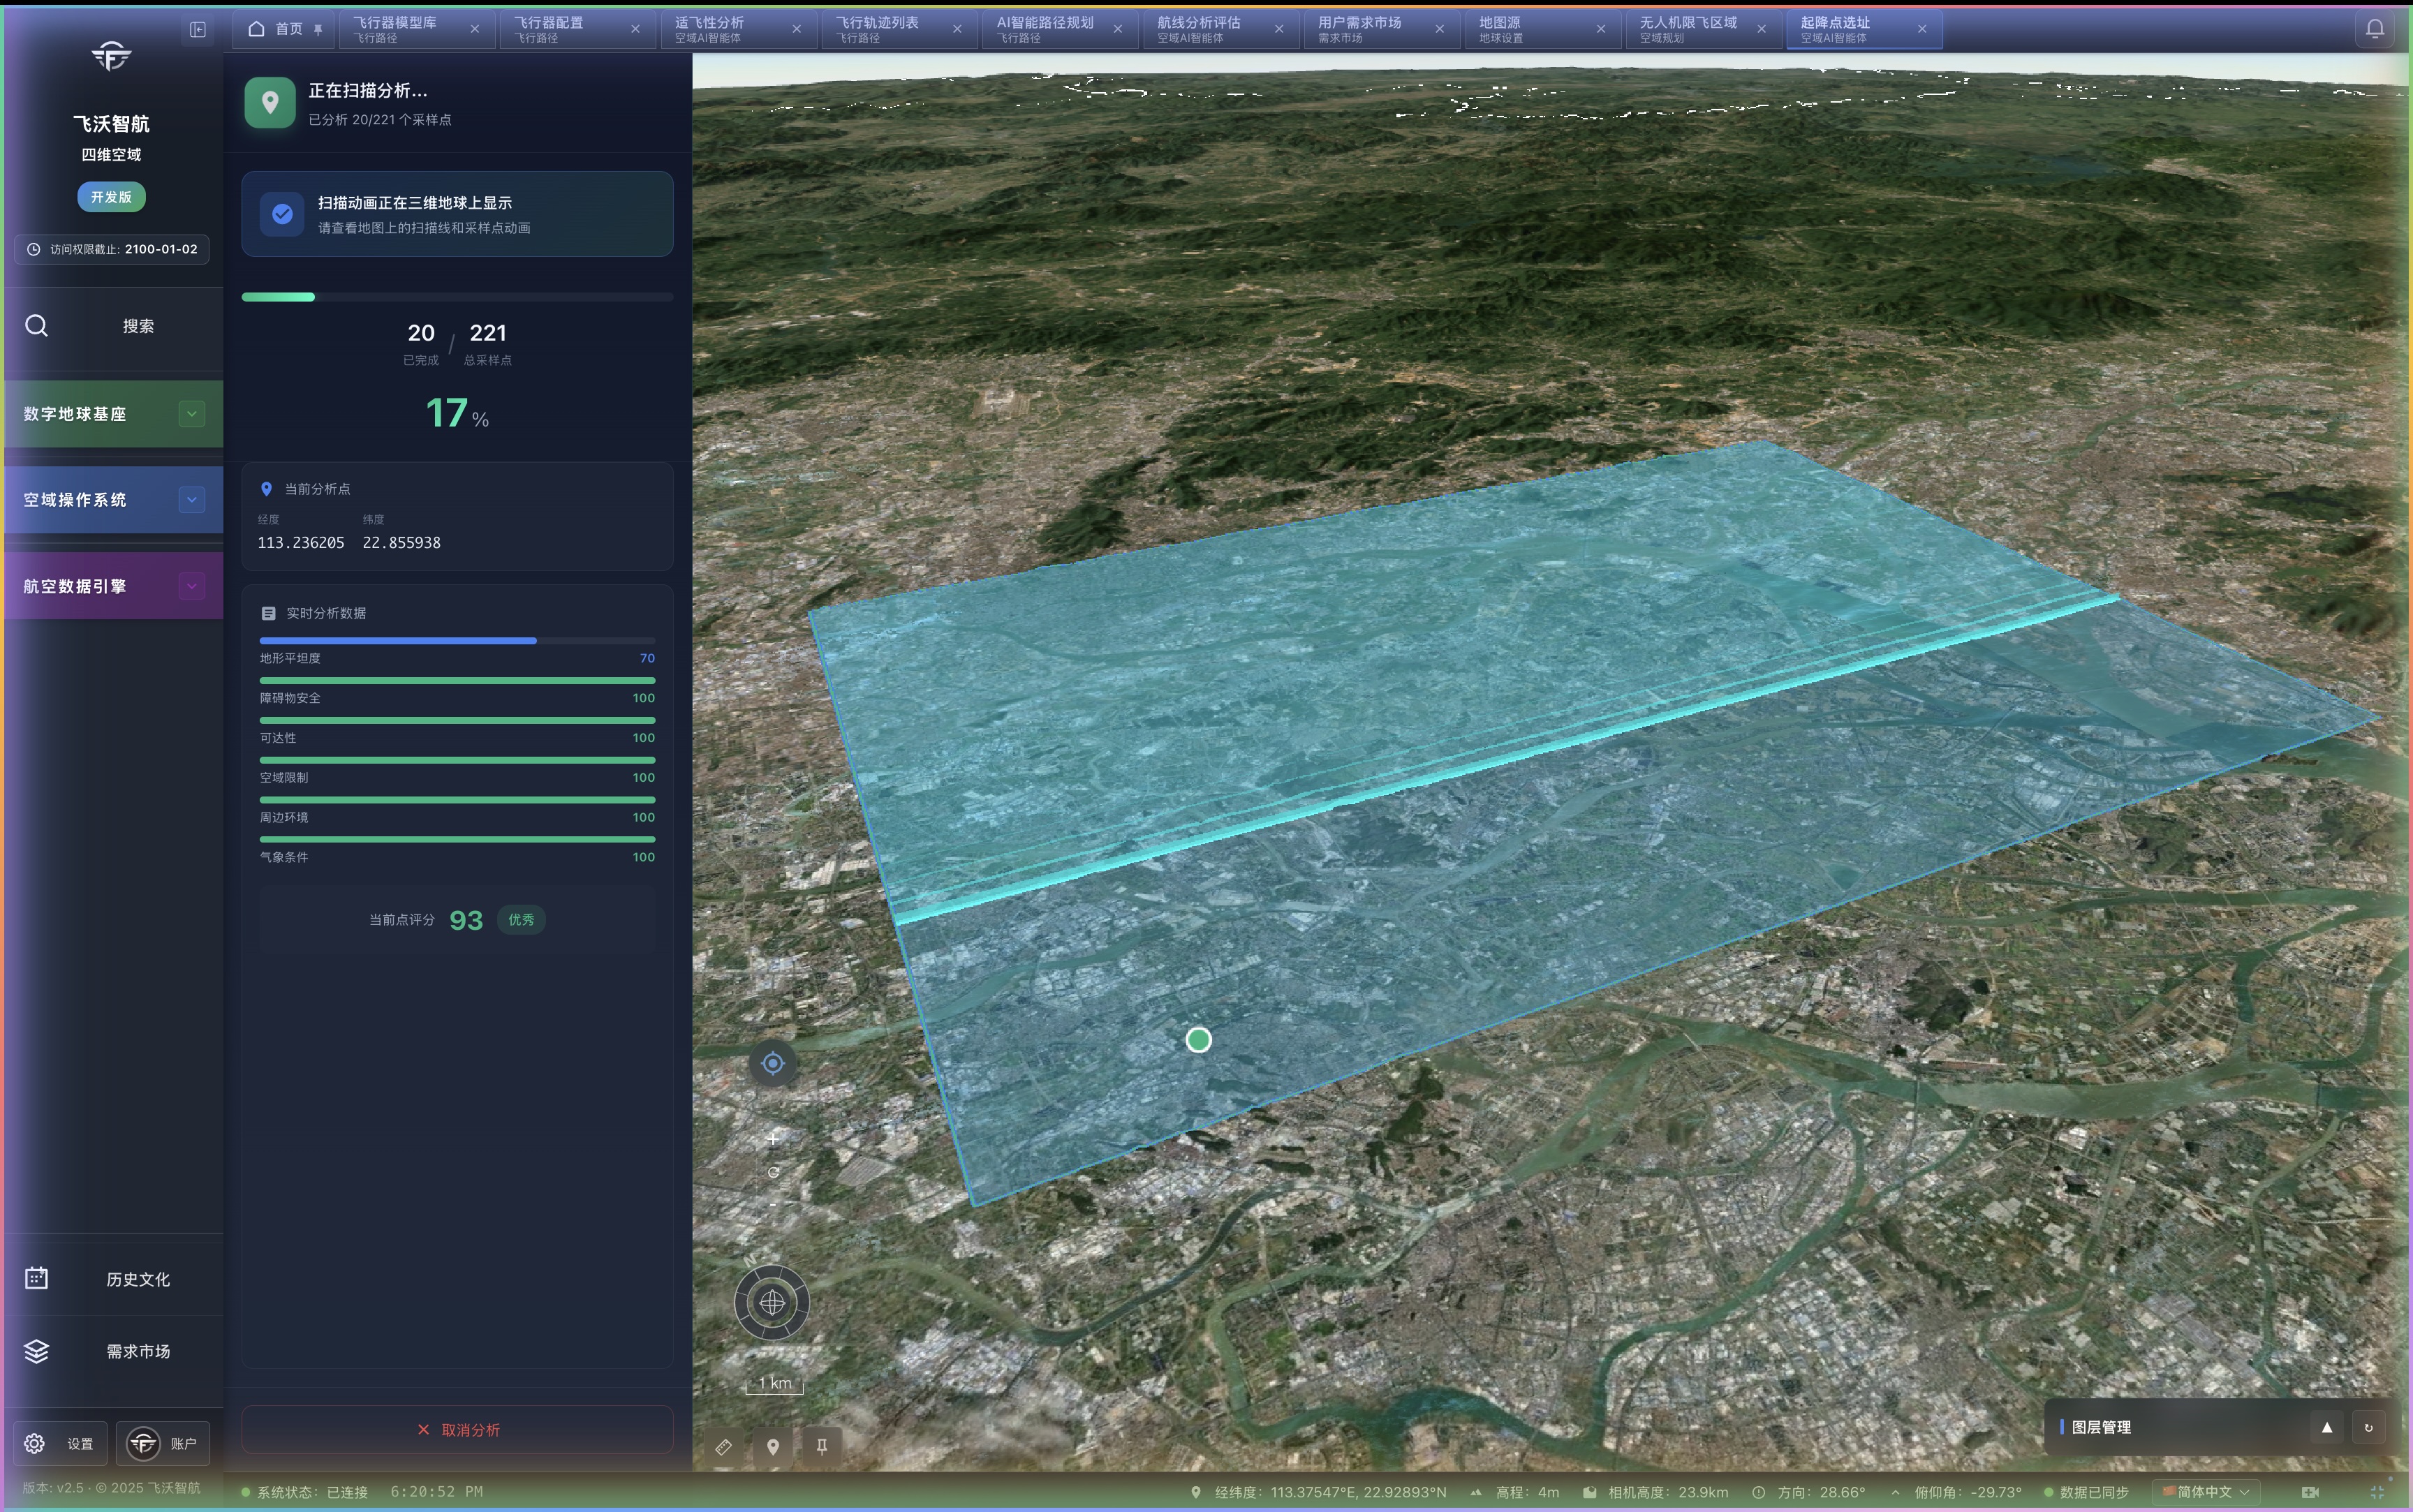Click the map zoom in plus
Screen dimensions: 2413x1512
pos(773,1139)
